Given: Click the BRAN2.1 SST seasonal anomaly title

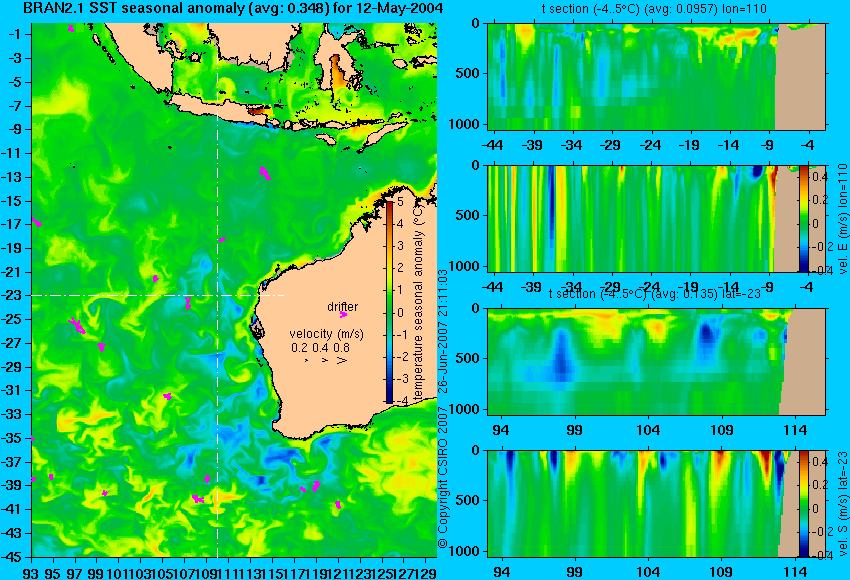Looking at the screenshot, I should click(233, 8).
